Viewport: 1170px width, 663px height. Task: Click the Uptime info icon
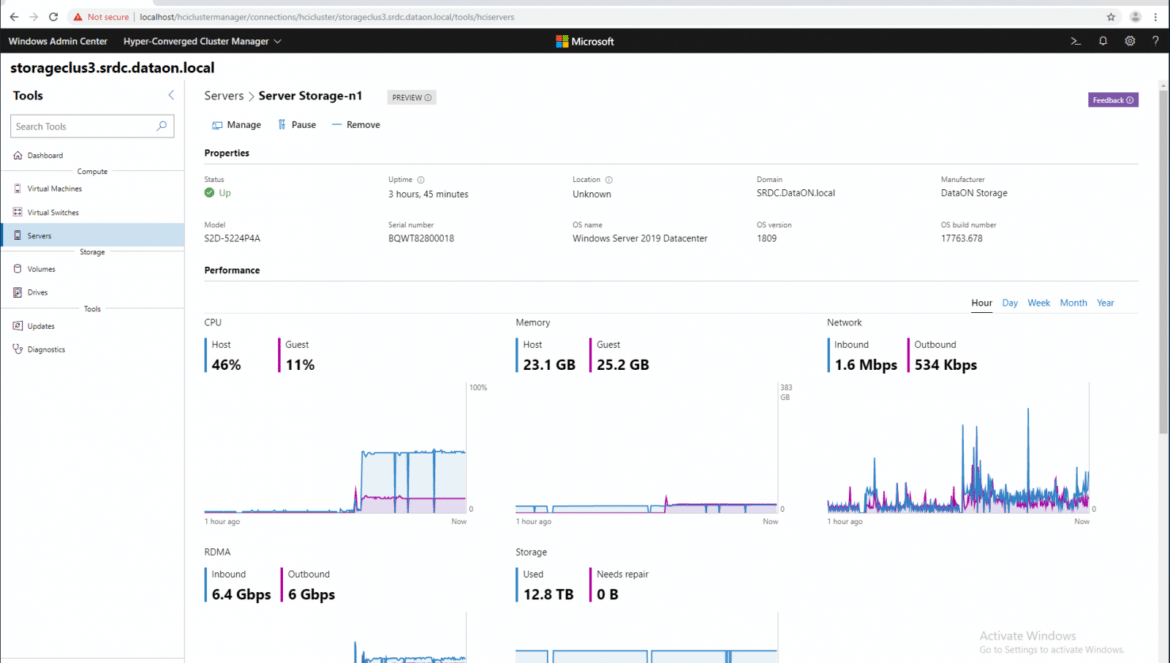[421, 180]
